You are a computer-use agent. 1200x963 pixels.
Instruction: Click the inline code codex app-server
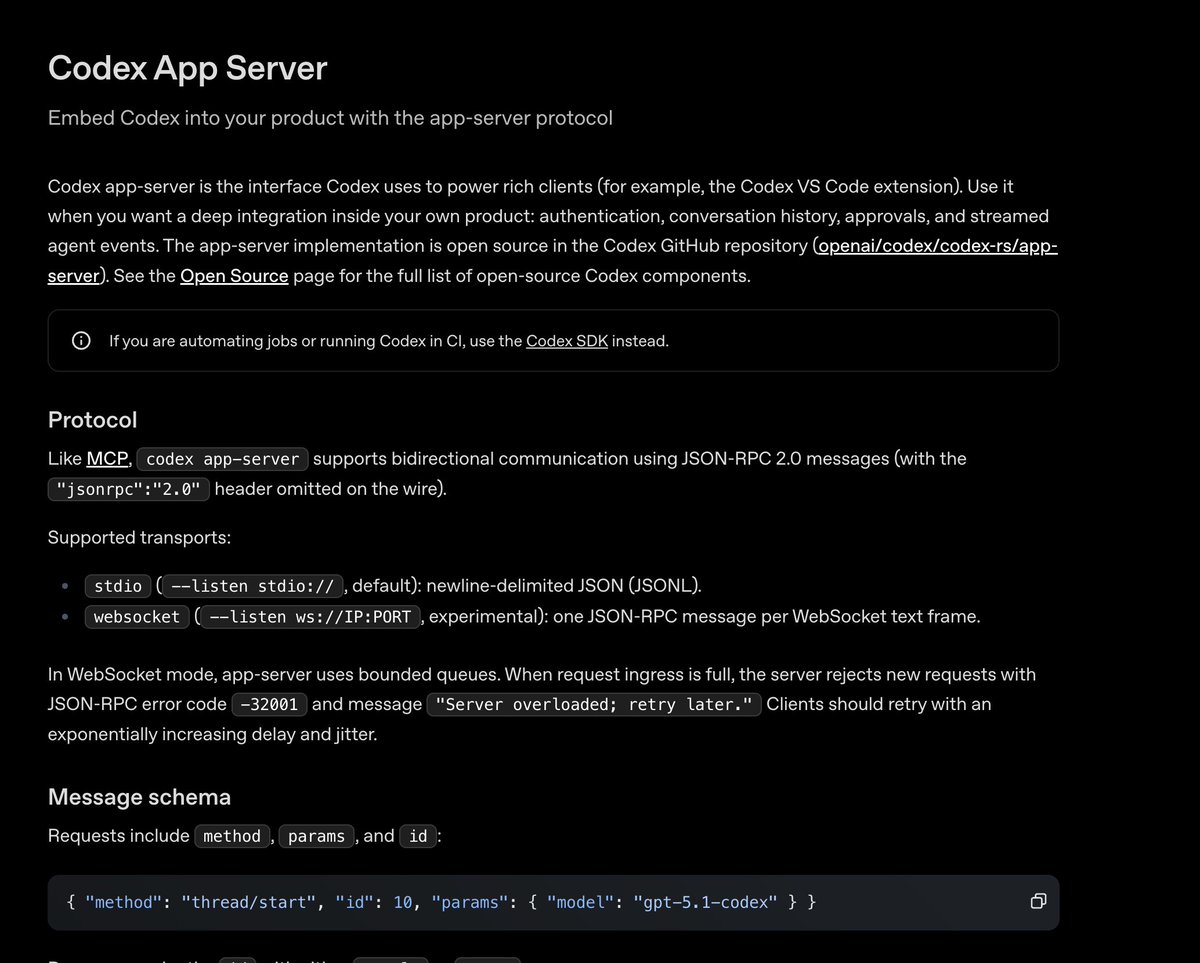click(222, 460)
